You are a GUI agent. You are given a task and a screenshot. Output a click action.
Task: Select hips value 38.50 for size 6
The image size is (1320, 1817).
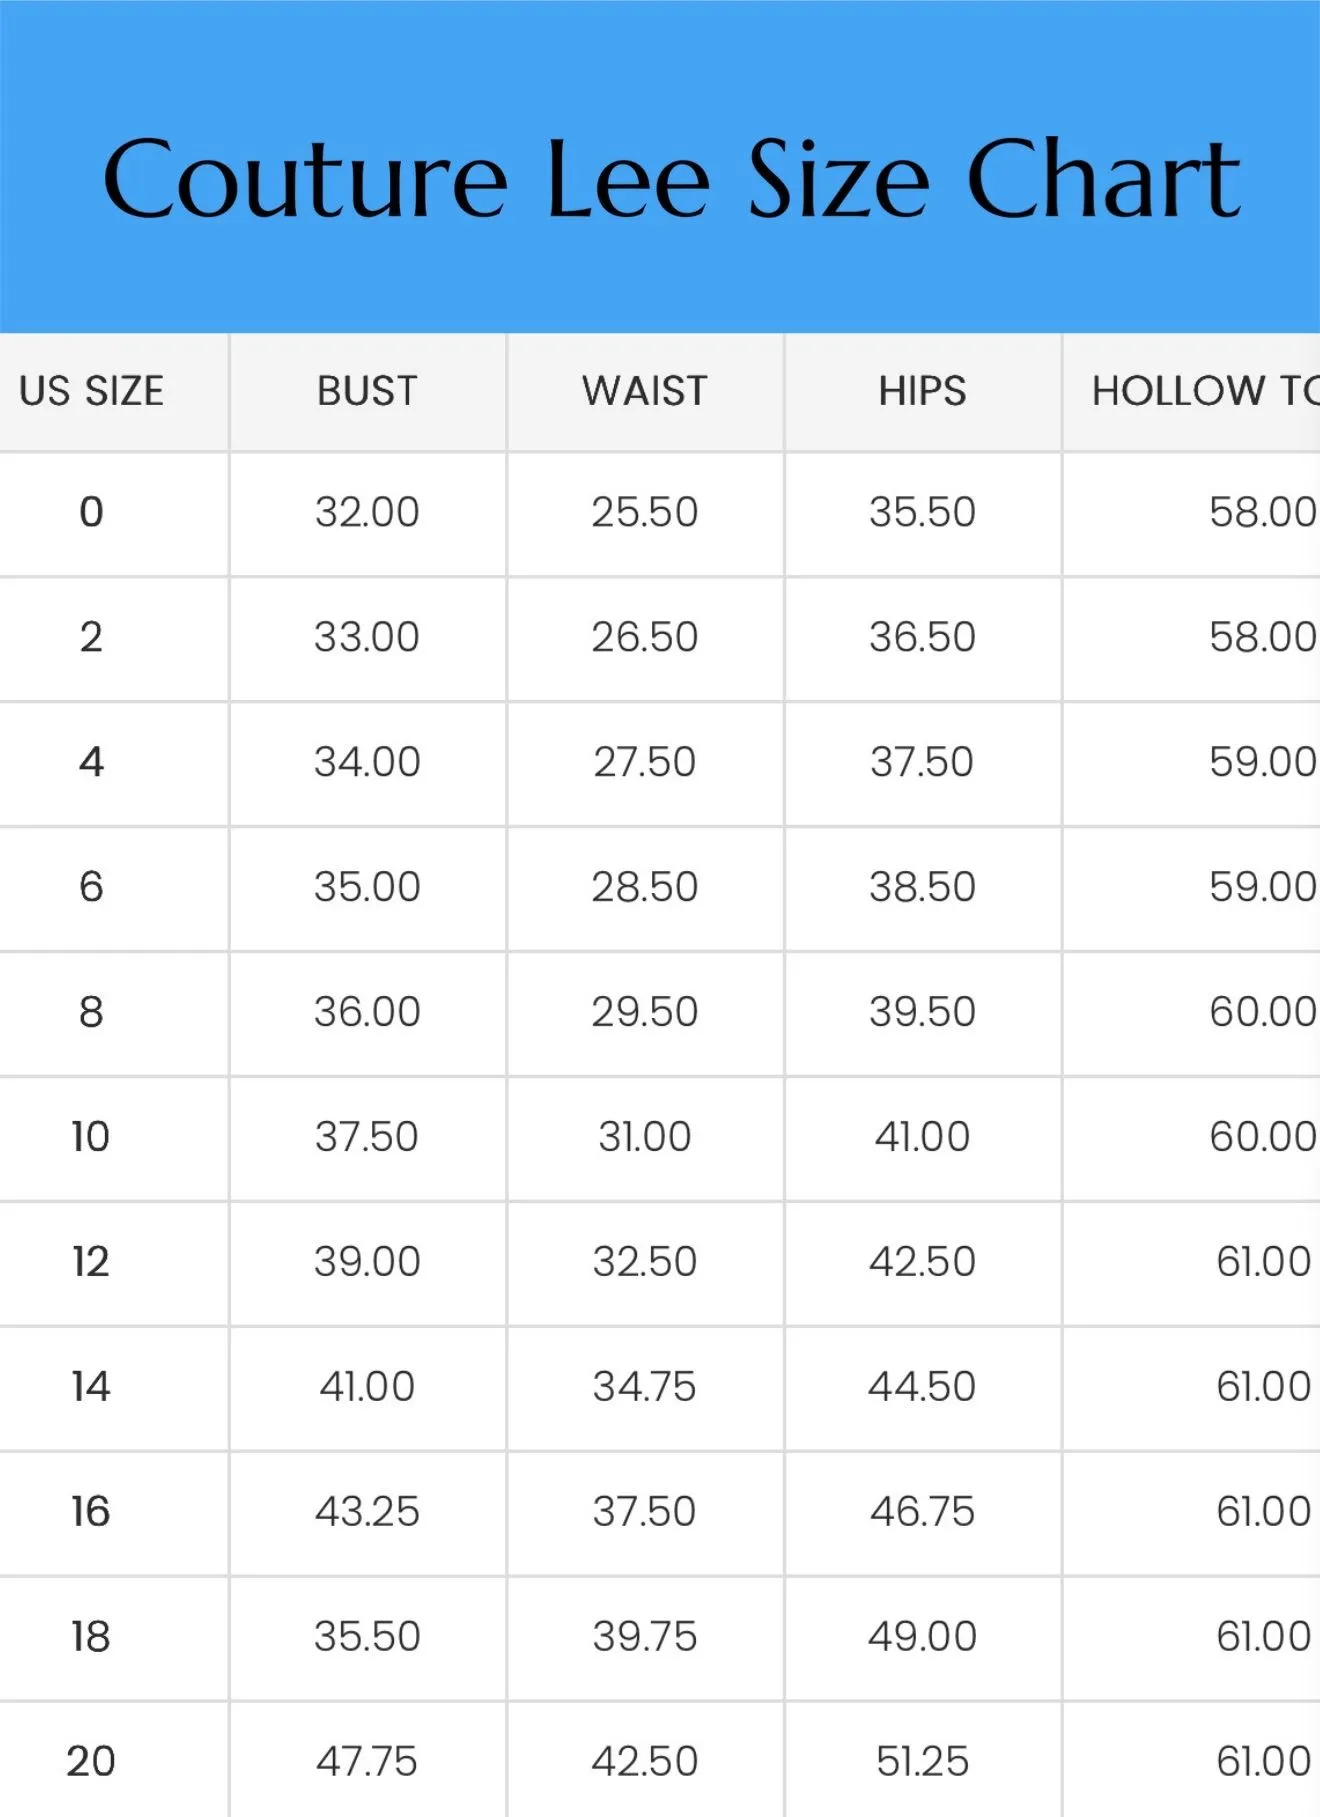(922, 887)
